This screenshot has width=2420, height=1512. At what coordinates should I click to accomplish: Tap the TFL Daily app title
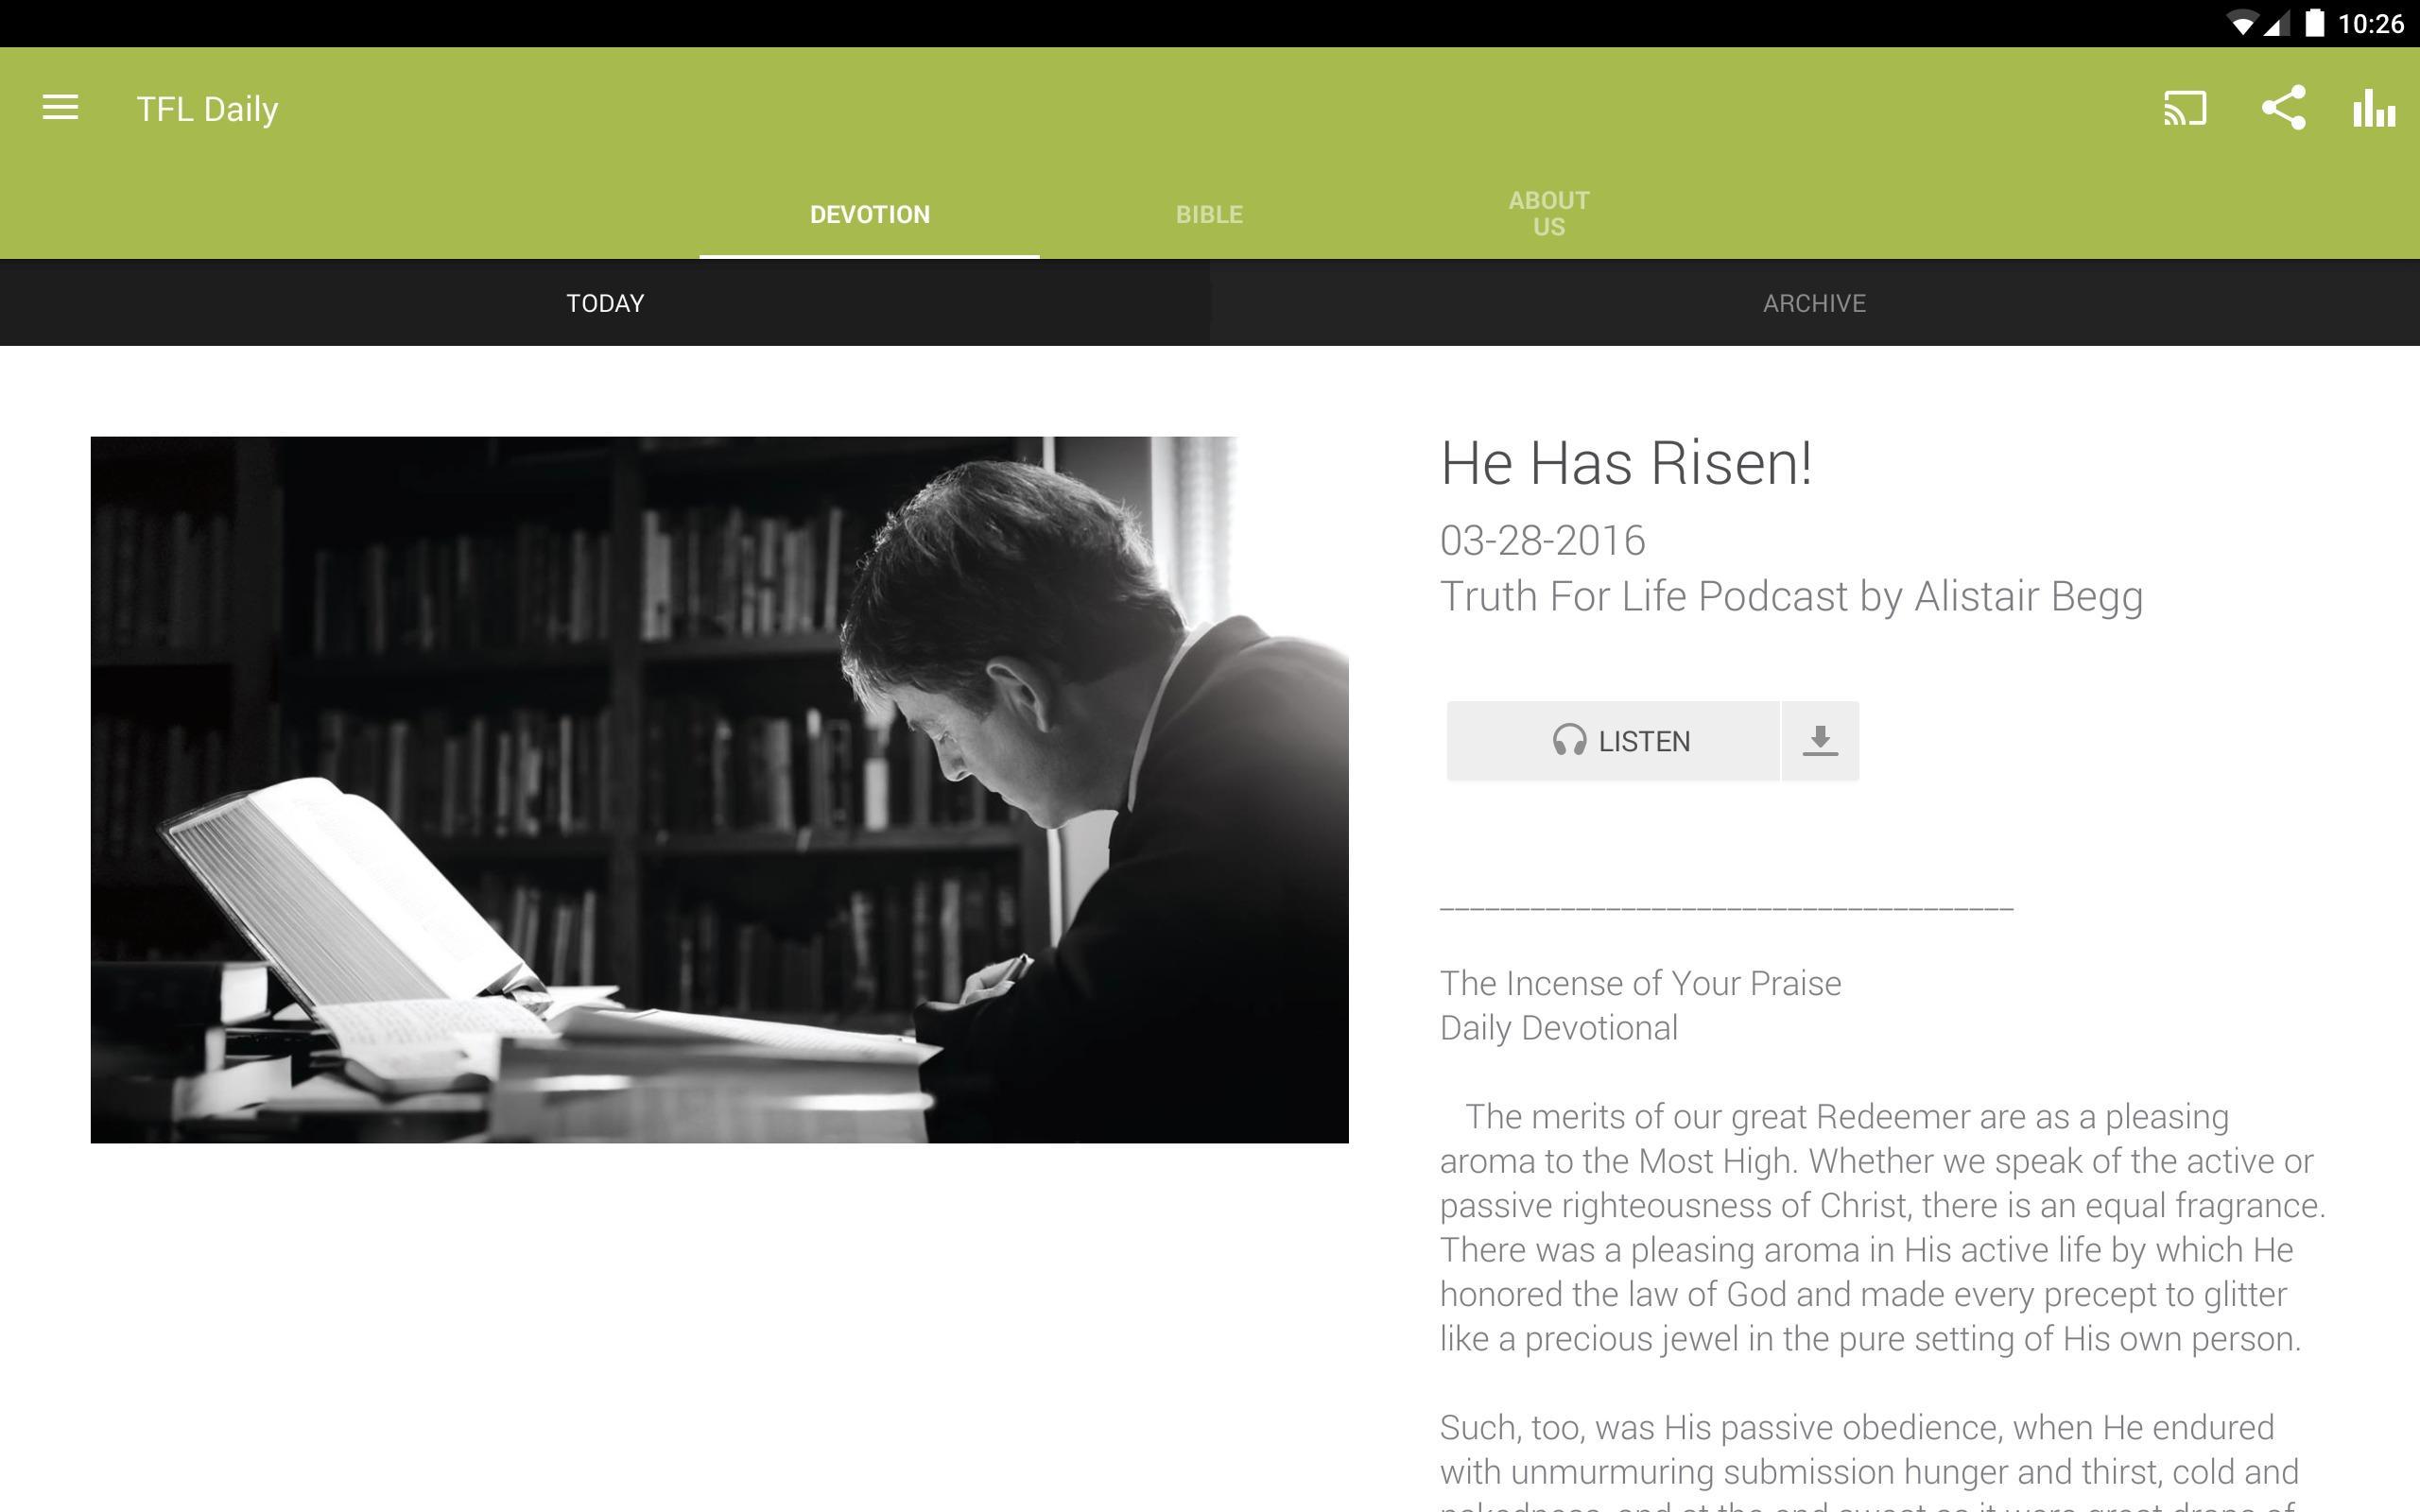(207, 108)
